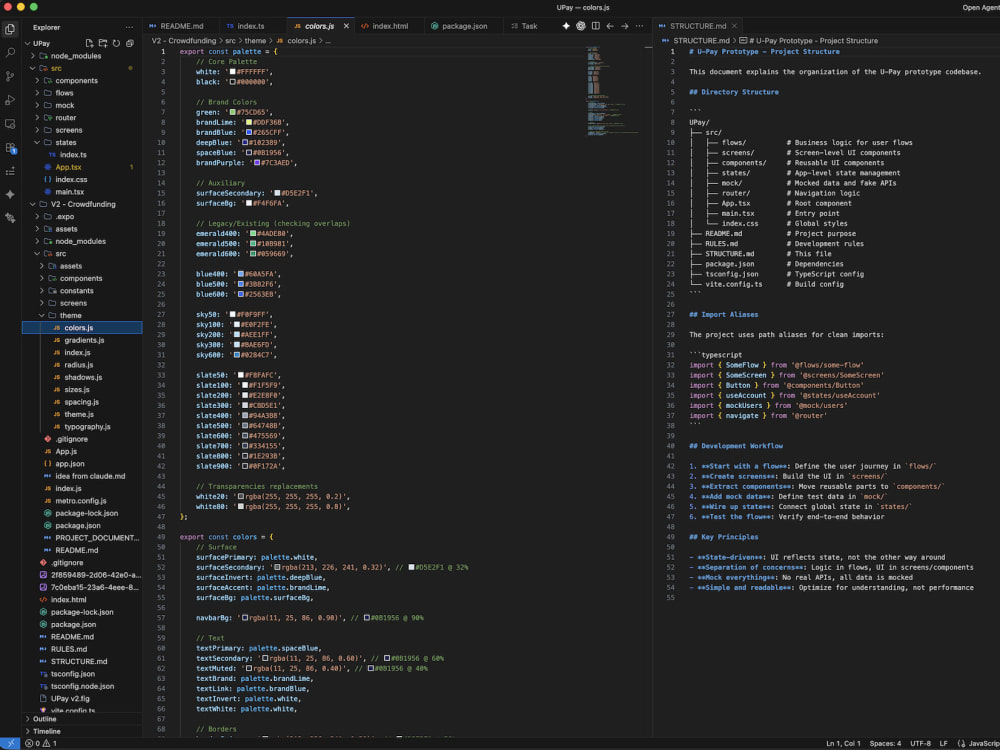Open App.tsx in the Explorer
The height and width of the screenshot is (750, 1000).
coord(68,168)
